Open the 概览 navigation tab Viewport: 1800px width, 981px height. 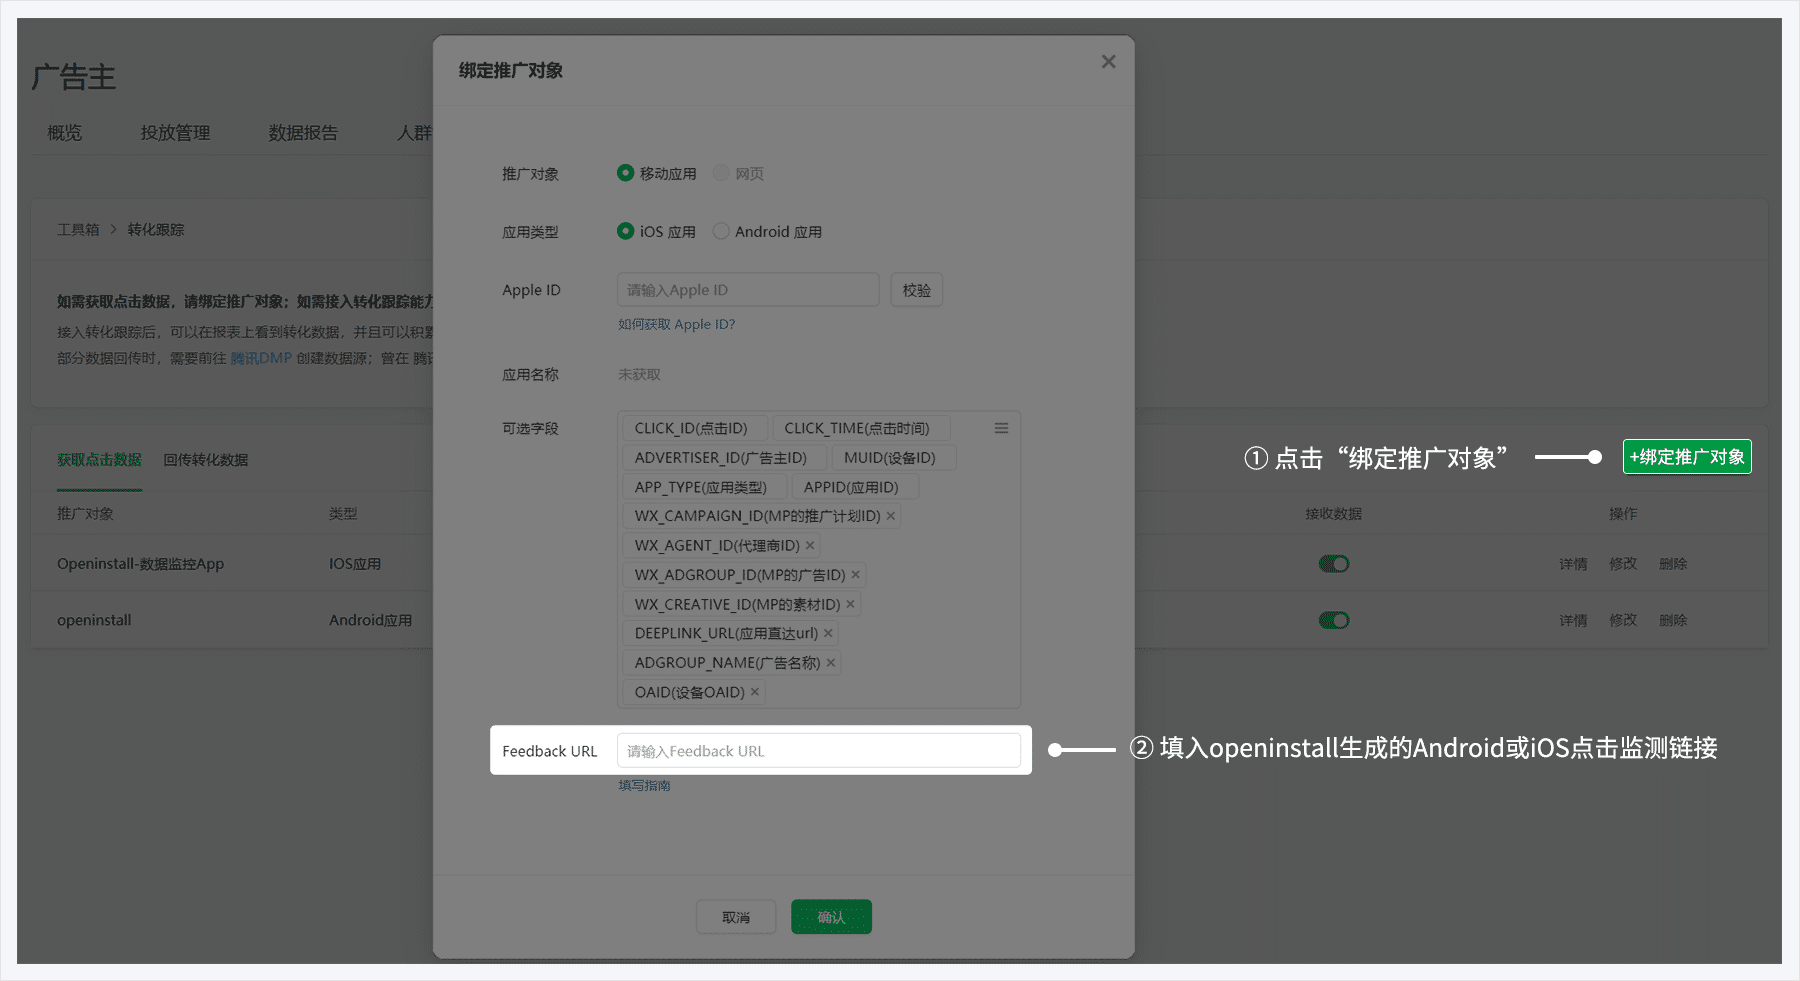(65, 133)
